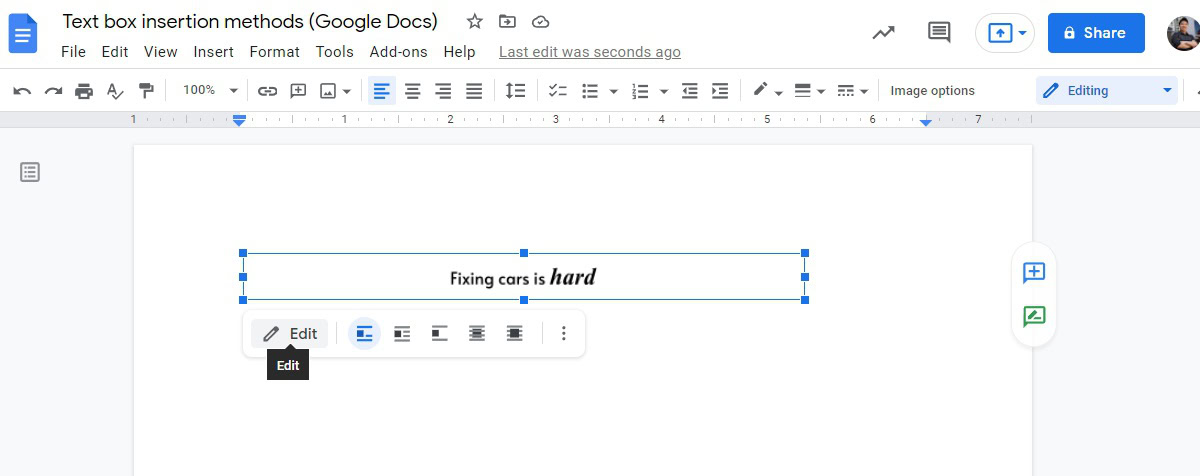Click the insert link icon
This screenshot has width=1200, height=476.
coord(267,91)
